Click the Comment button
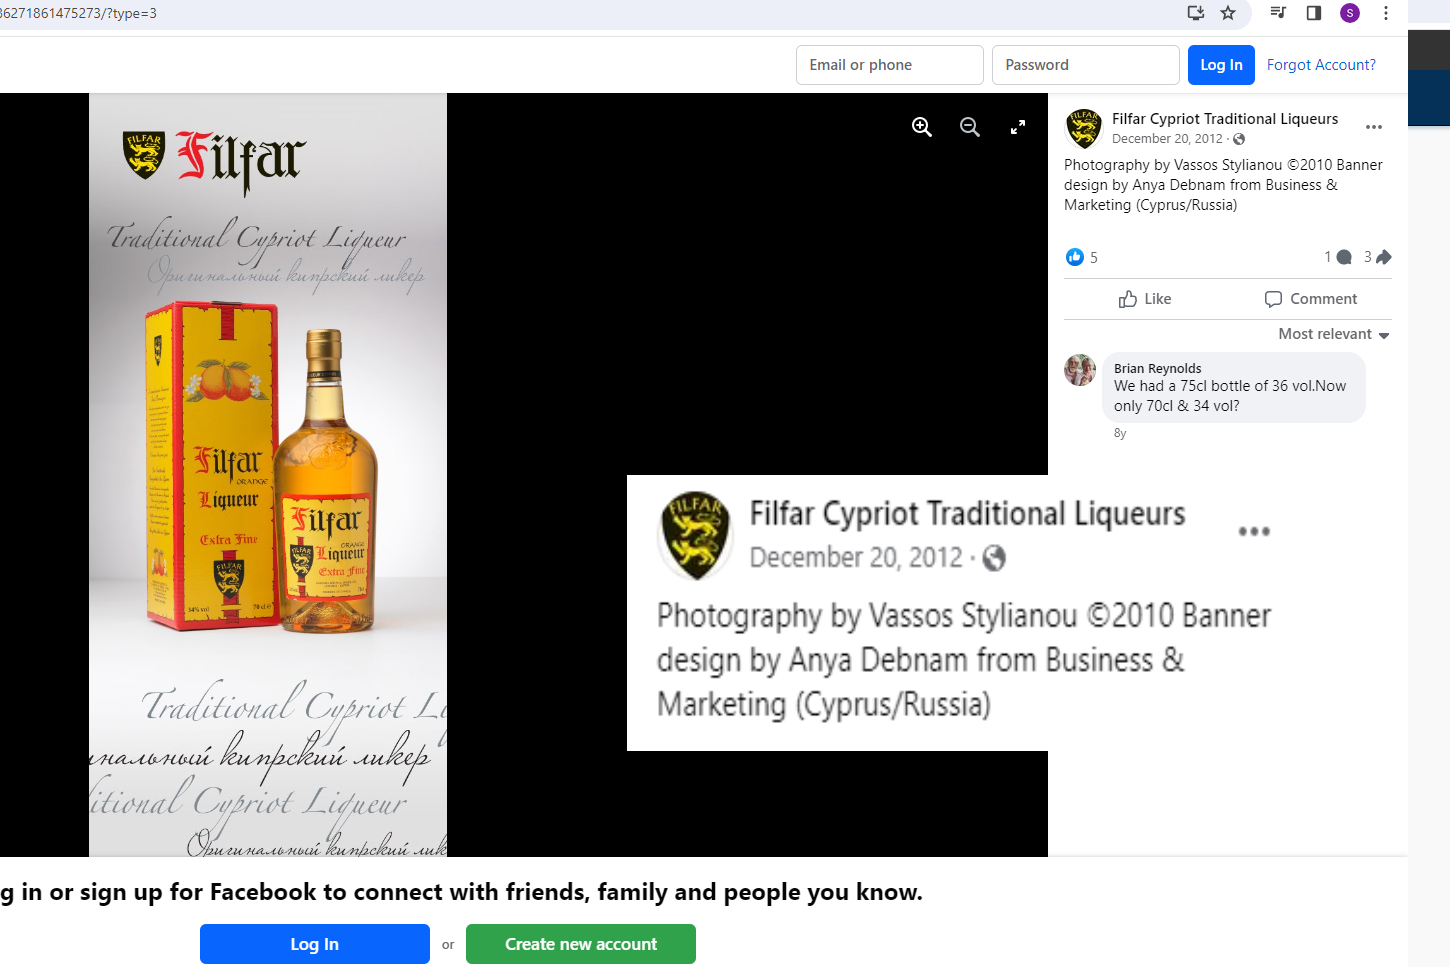Viewport: 1450px width, 967px height. click(1310, 299)
